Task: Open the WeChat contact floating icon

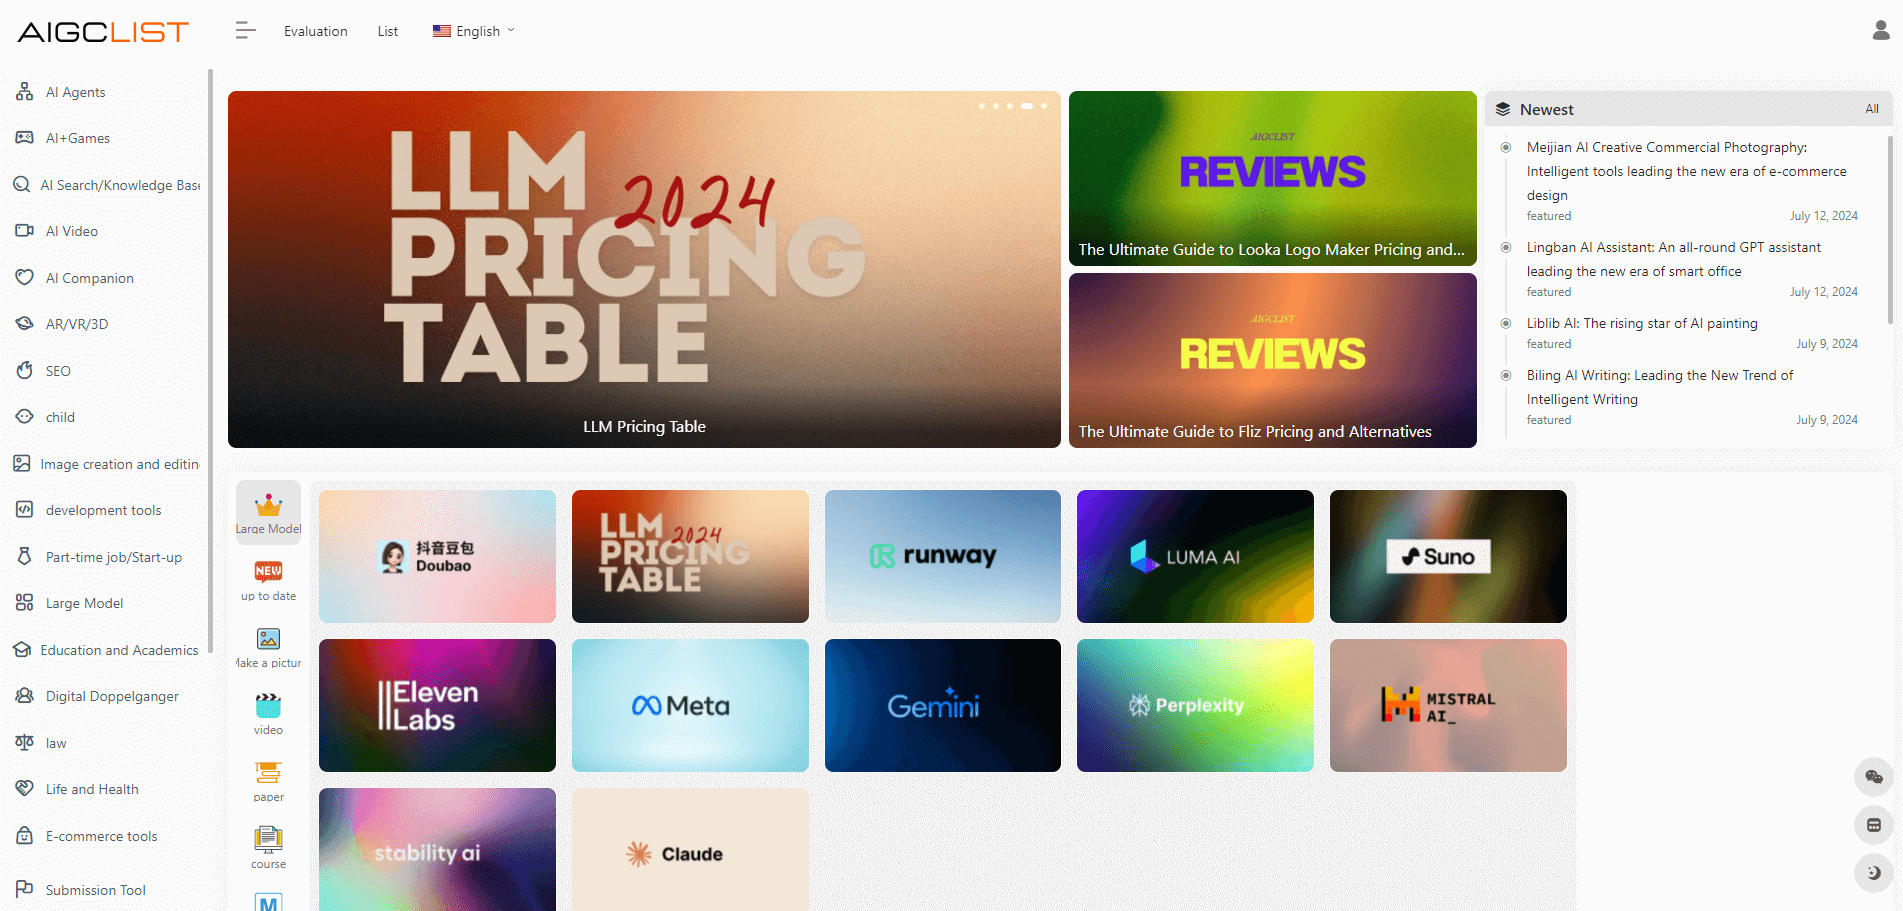Action: (1874, 777)
